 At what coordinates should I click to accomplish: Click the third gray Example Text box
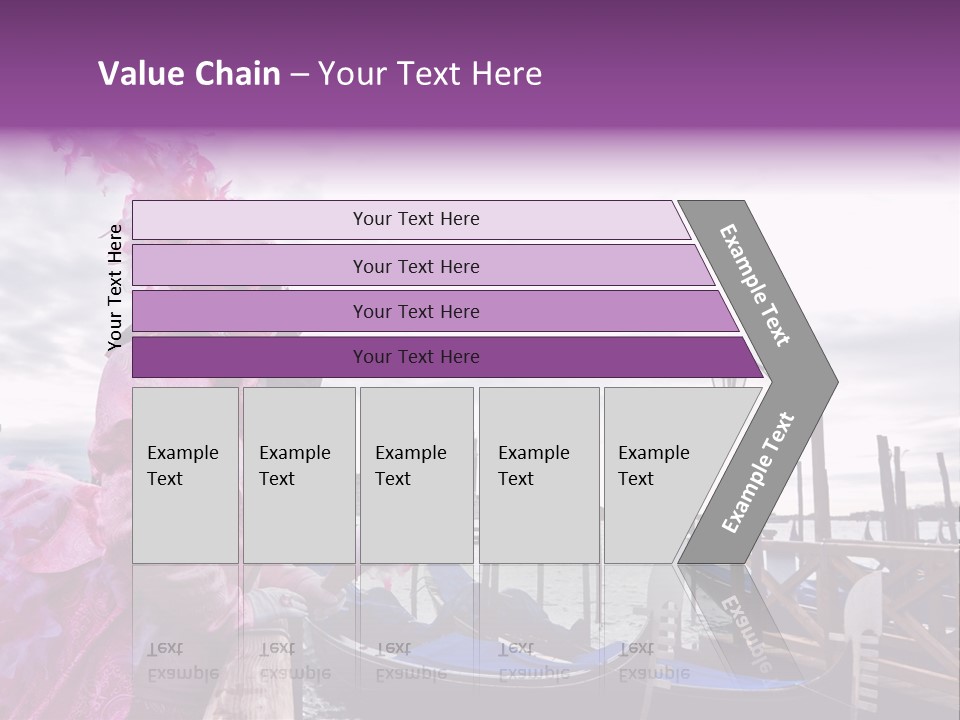415,475
